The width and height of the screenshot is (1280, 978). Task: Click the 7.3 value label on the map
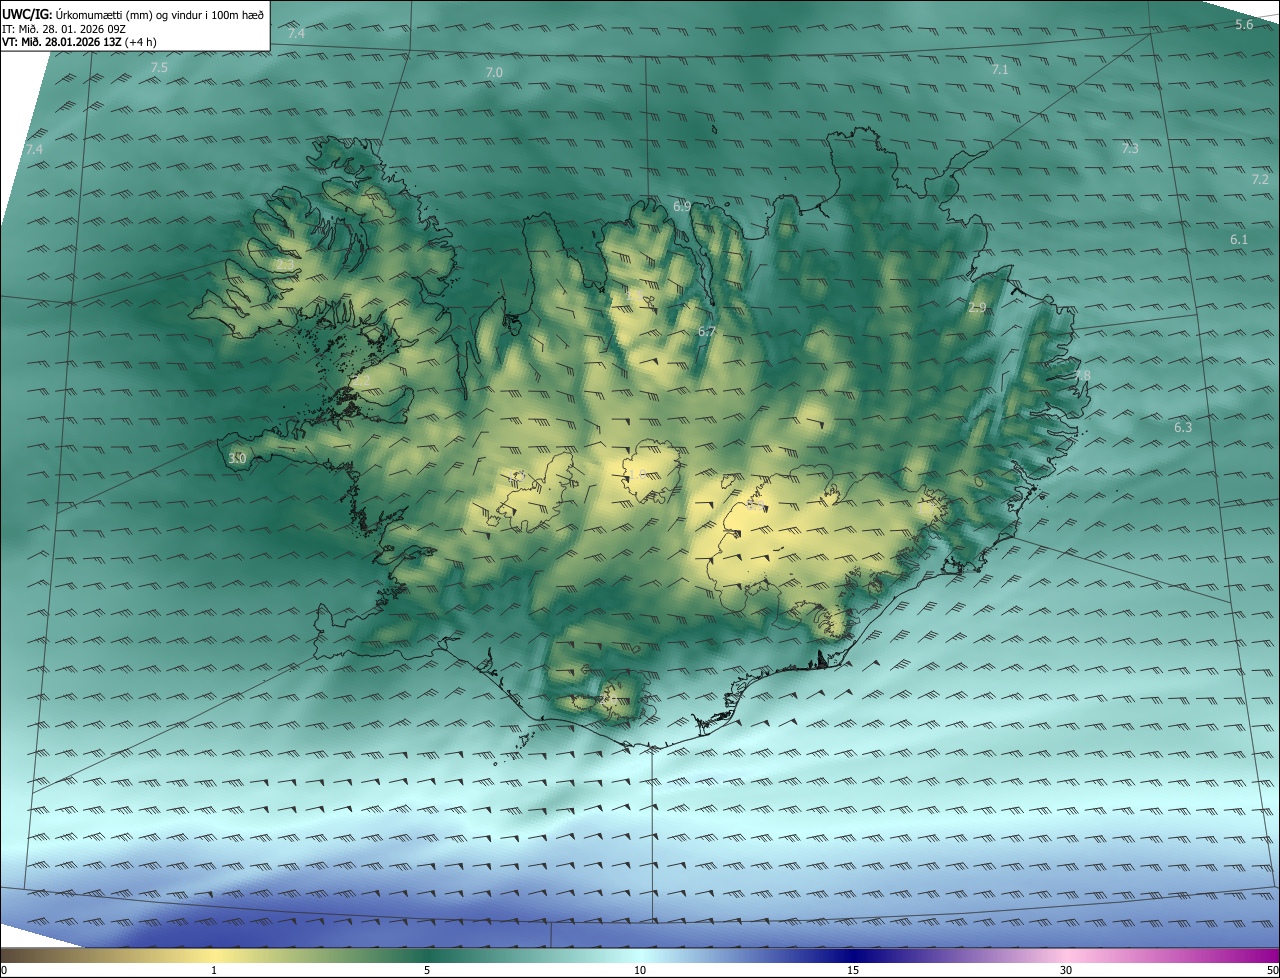[1130, 148]
